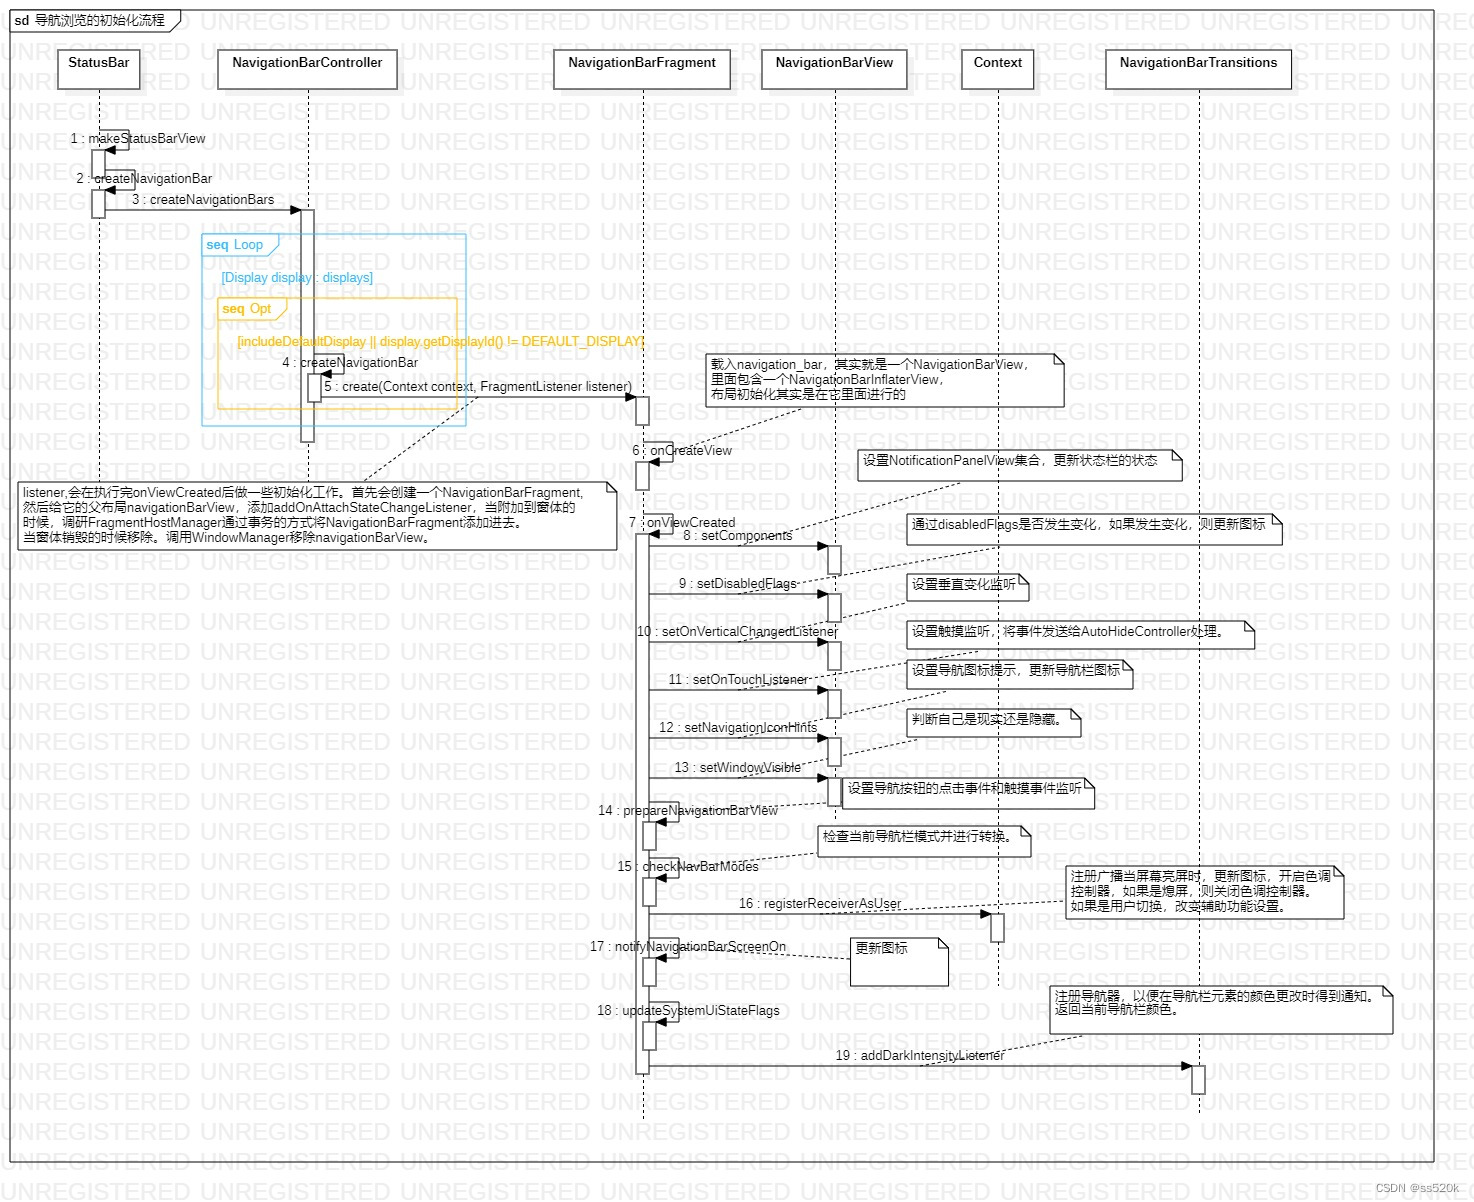This screenshot has width=1474, height=1202.
Task: Click message 13 setWindowVisible
Action: [x=738, y=768]
